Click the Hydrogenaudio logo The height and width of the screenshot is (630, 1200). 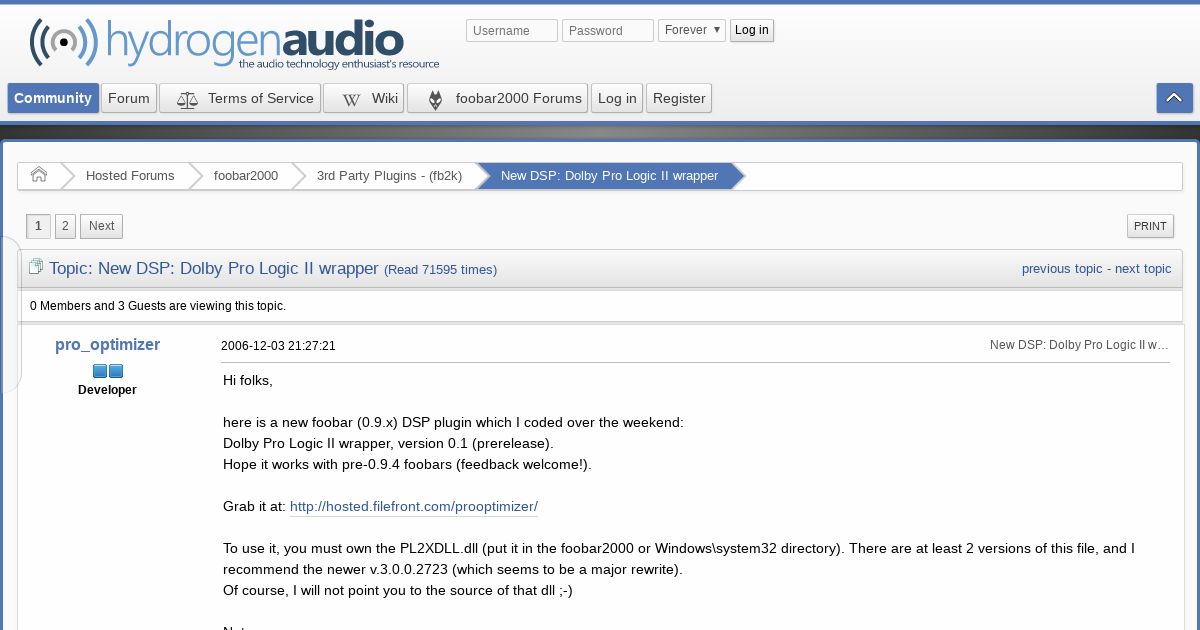click(234, 43)
